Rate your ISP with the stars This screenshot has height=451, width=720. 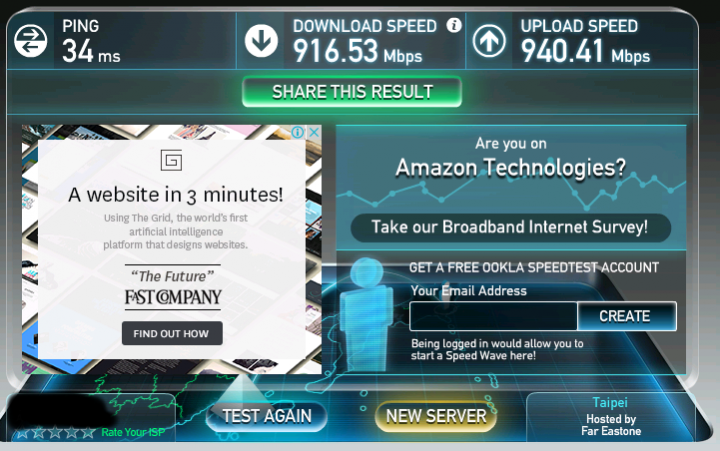(55, 432)
